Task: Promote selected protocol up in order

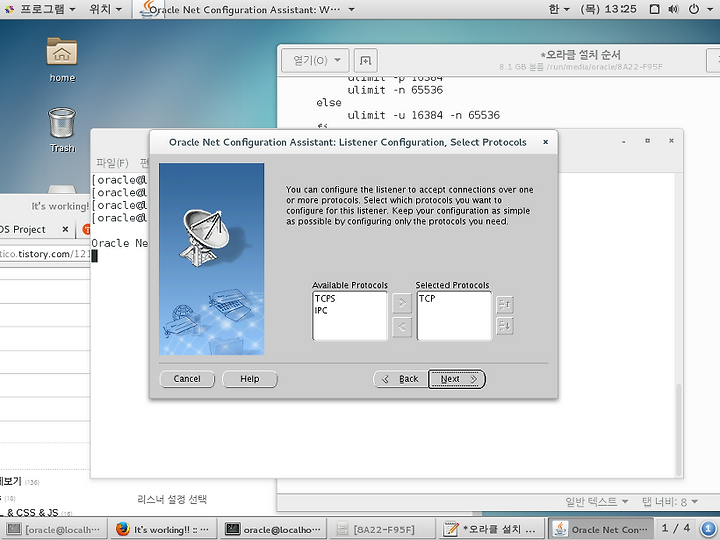Action: 505,304
